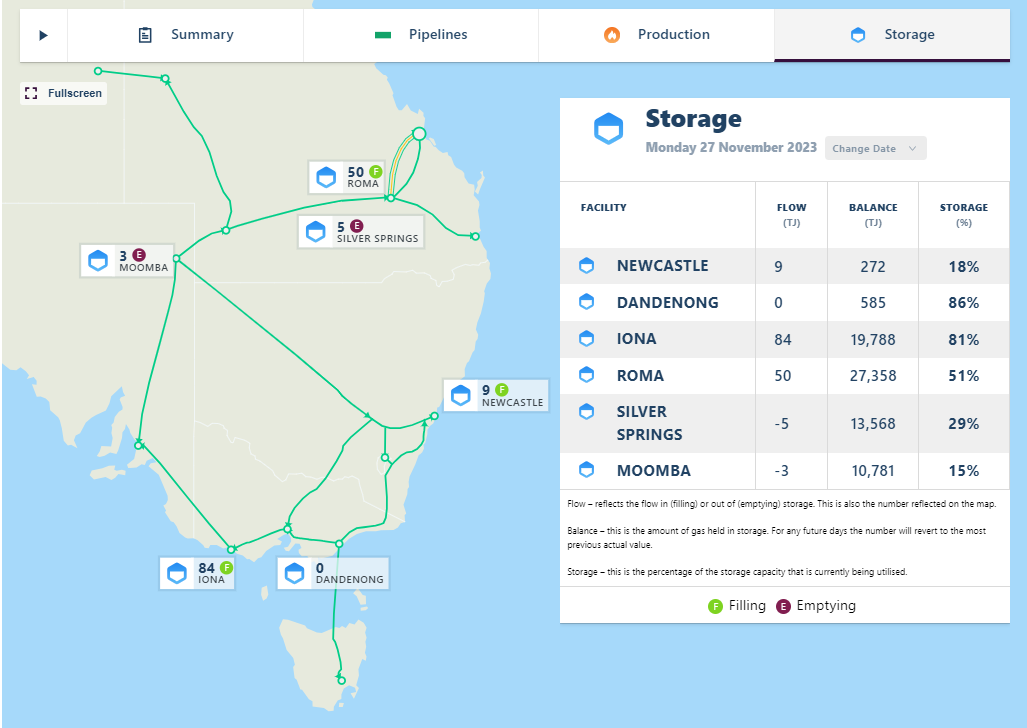Select the Storage tab
The image size is (1027, 728).
point(892,35)
